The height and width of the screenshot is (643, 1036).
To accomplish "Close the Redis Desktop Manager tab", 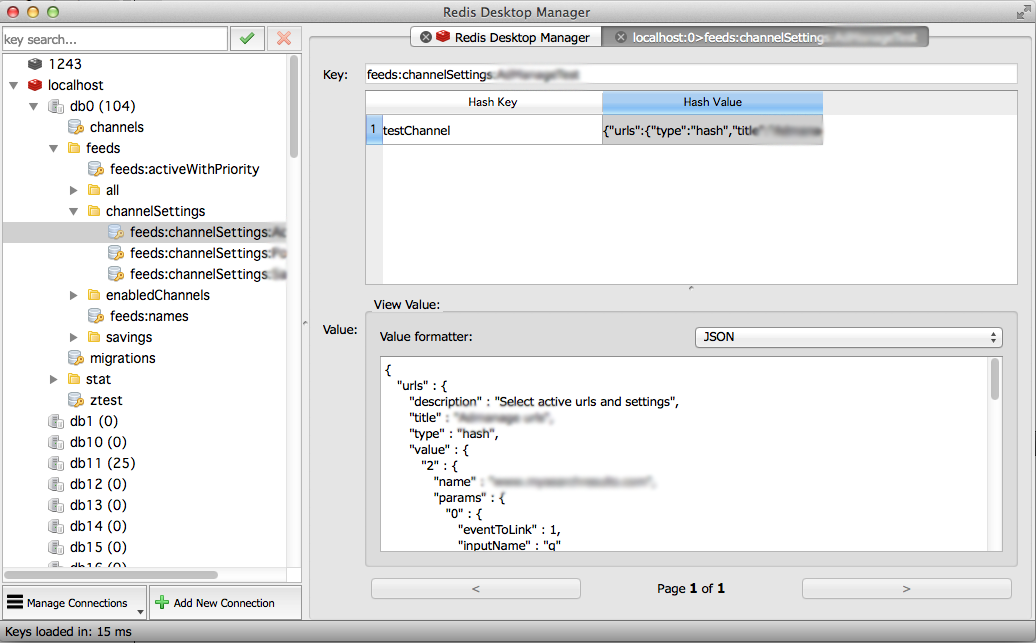I will [426, 37].
